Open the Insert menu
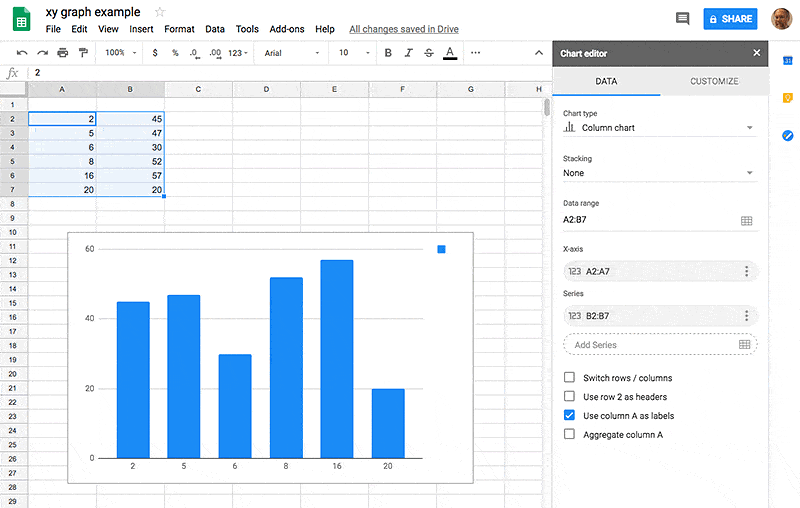Viewport: 800px width, 508px height. [x=141, y=30]
